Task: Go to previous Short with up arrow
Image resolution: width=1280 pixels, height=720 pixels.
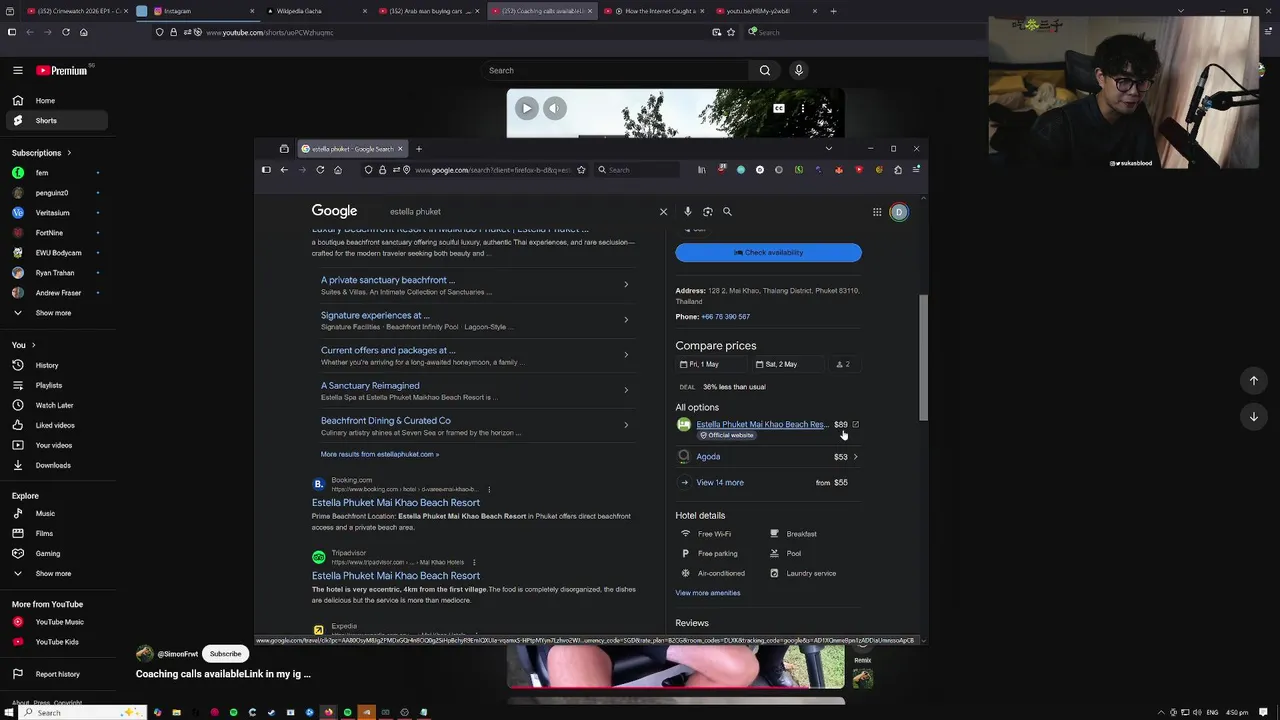Action: [1254, 380]
